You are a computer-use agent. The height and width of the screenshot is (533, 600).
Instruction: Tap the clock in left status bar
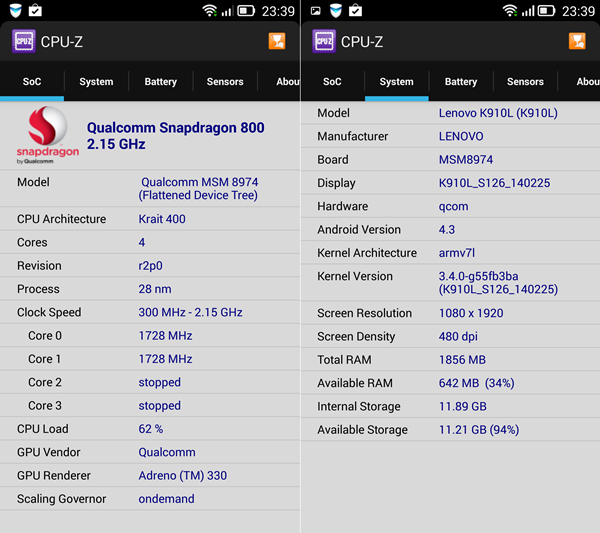pyautogui.click(x=278, y=11)
